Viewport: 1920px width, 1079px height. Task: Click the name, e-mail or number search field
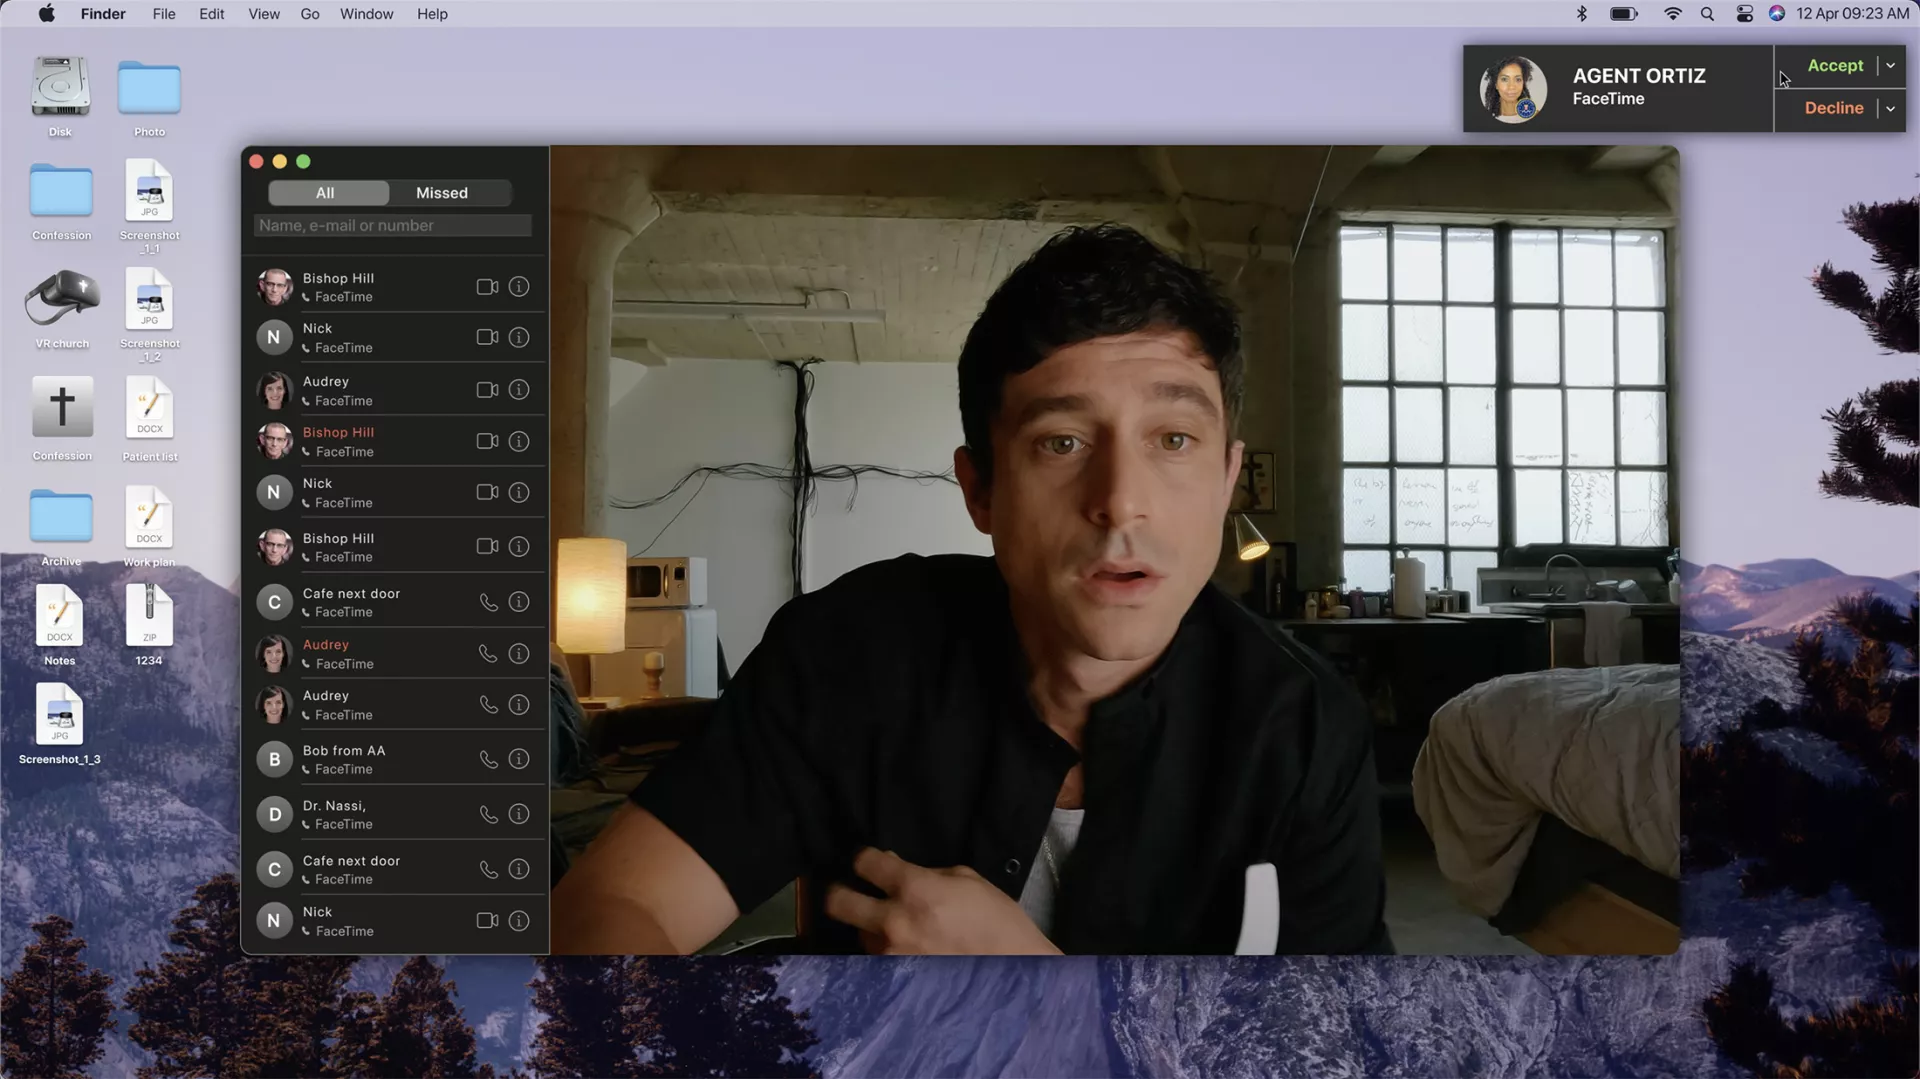pos(392,226)
